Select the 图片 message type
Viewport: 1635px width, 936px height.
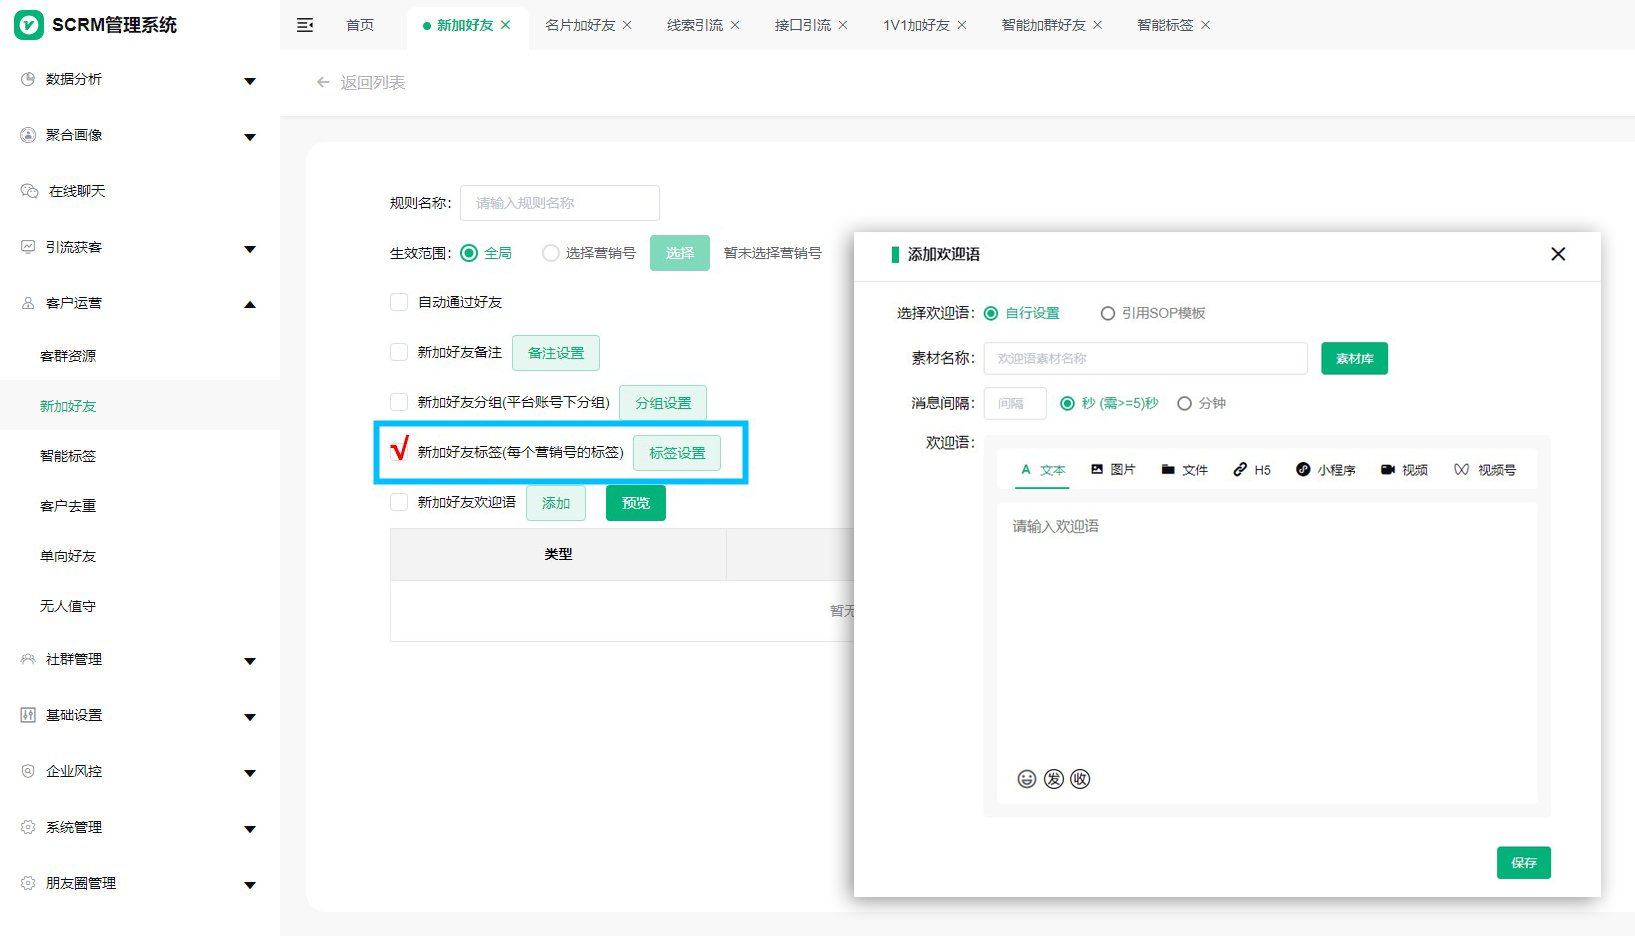click(1113, 470)
